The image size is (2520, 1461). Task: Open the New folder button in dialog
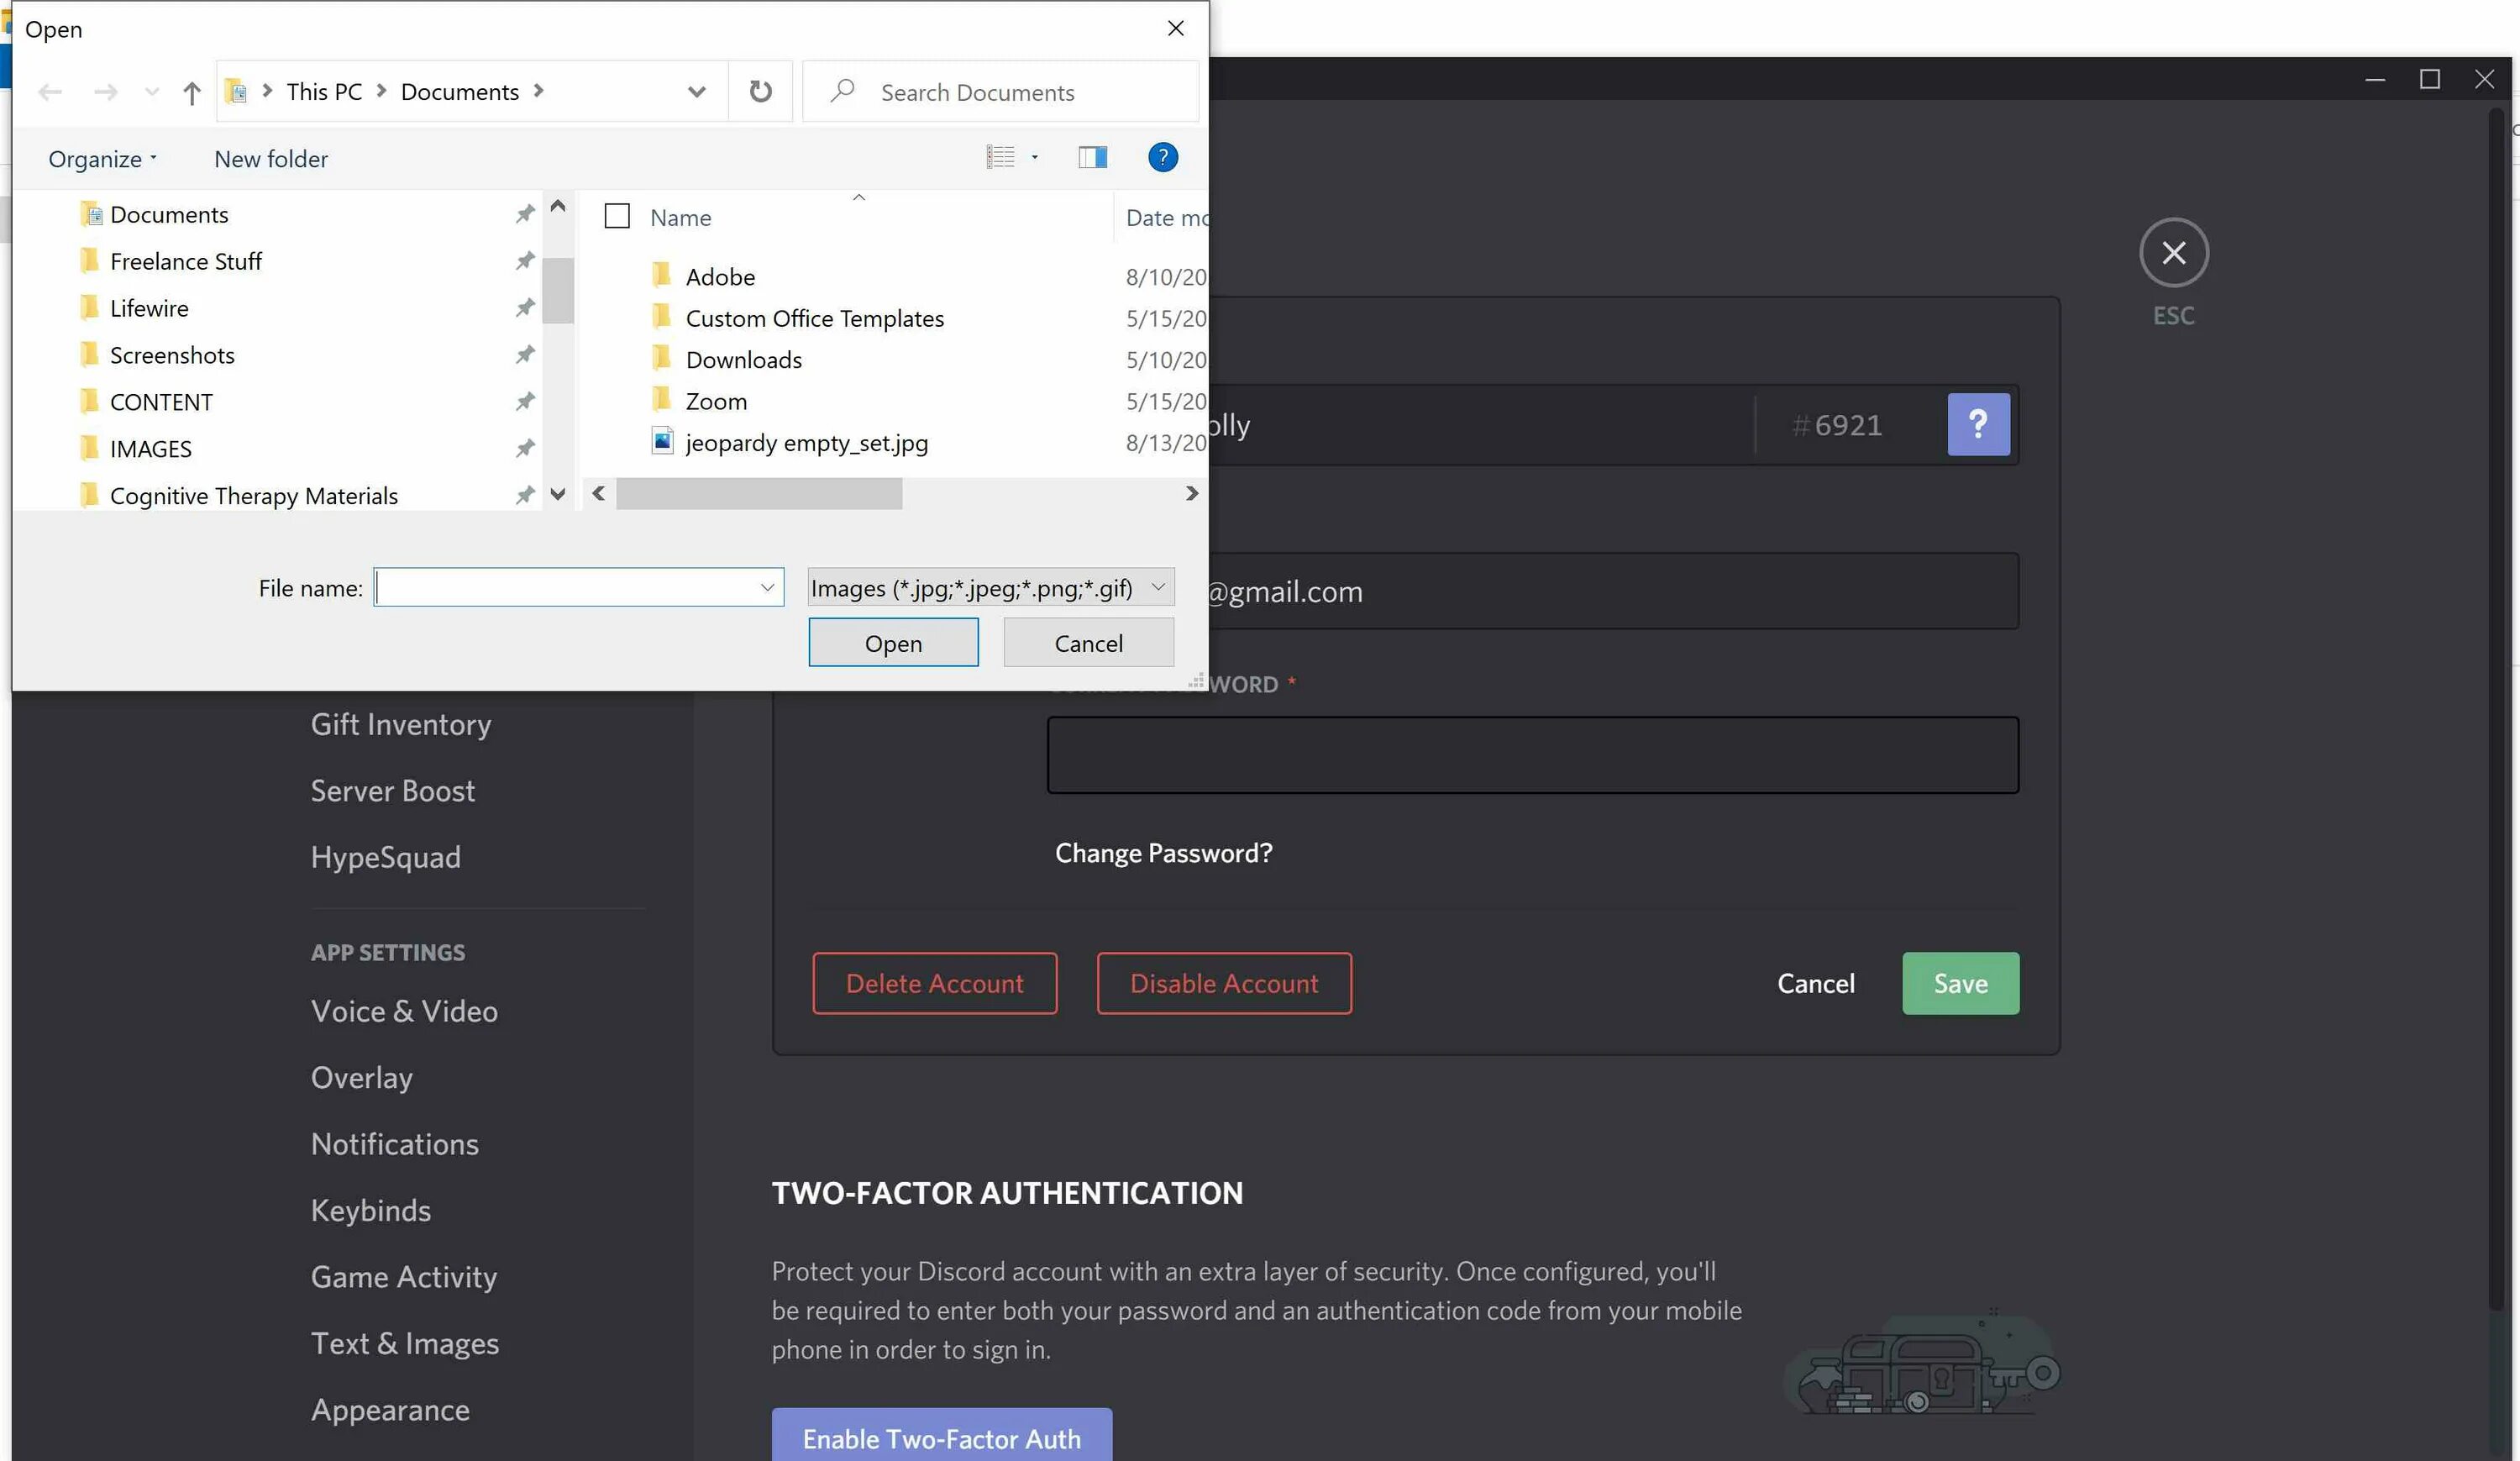270,158
